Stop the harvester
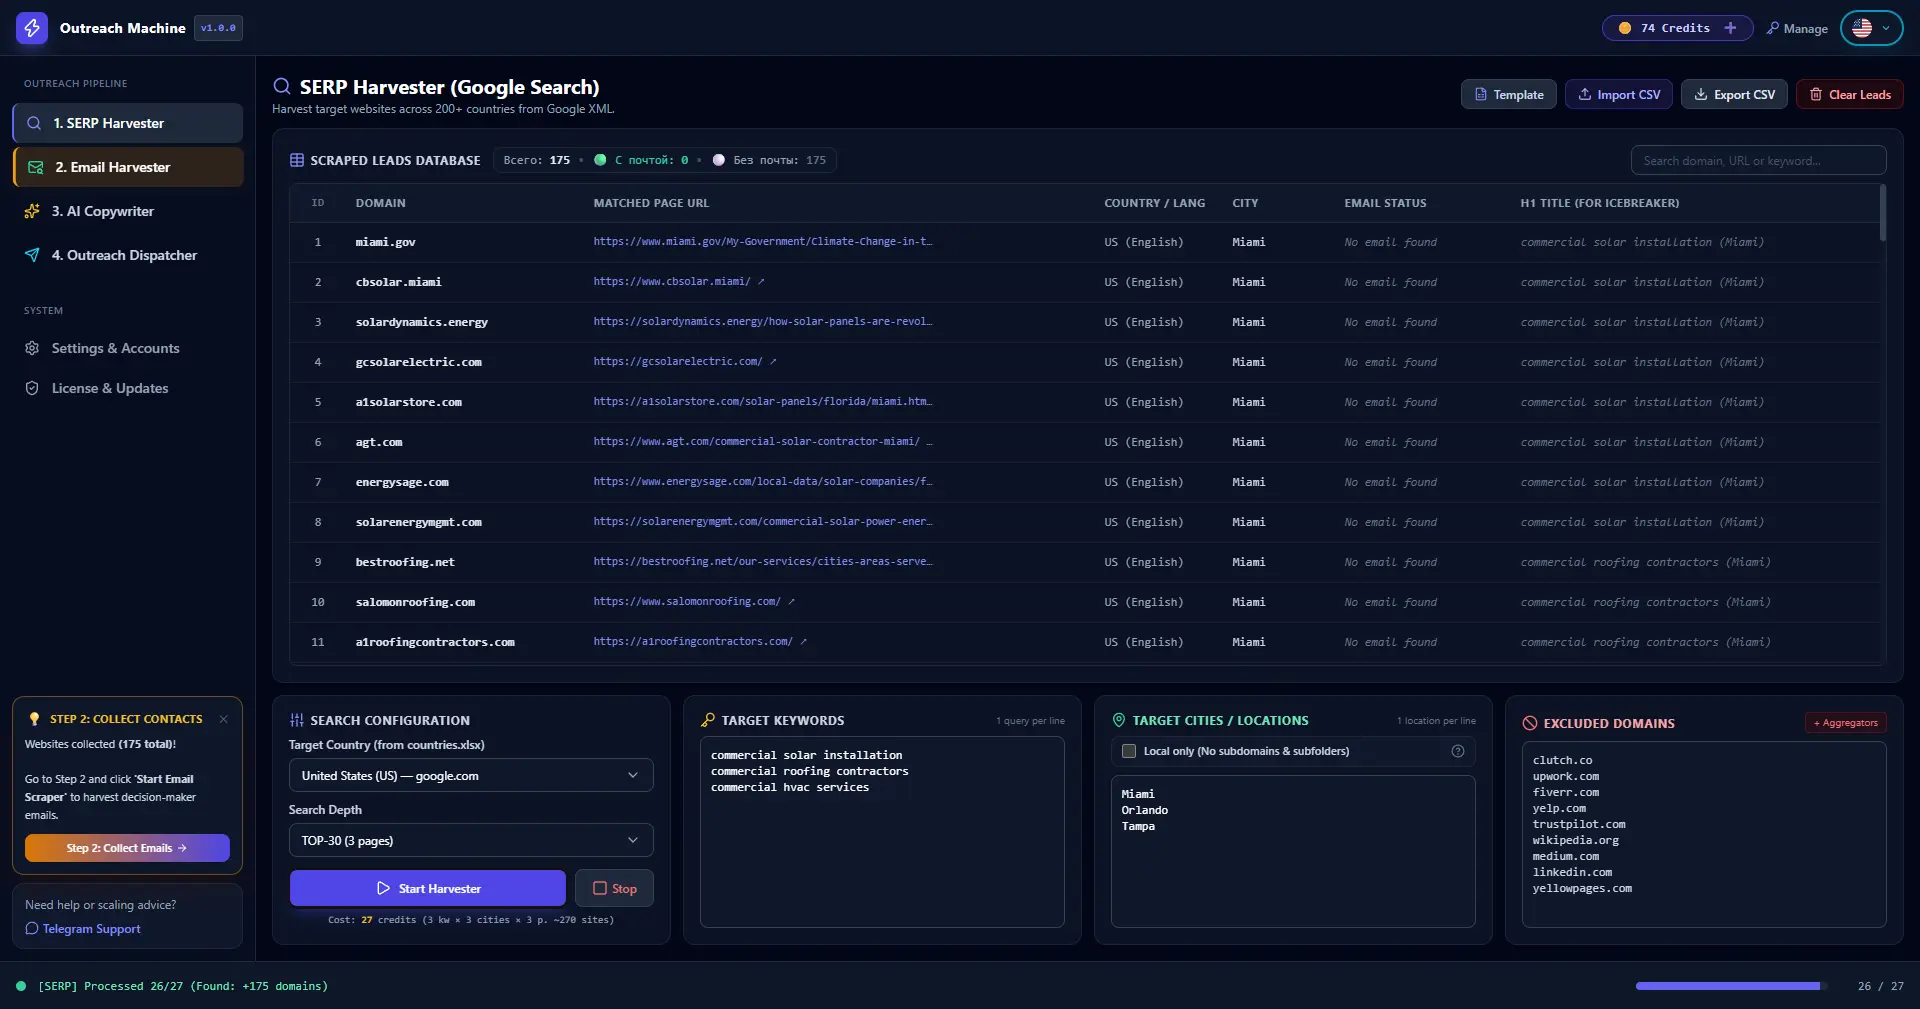The image size is (1920, 1009). point(615,888)
